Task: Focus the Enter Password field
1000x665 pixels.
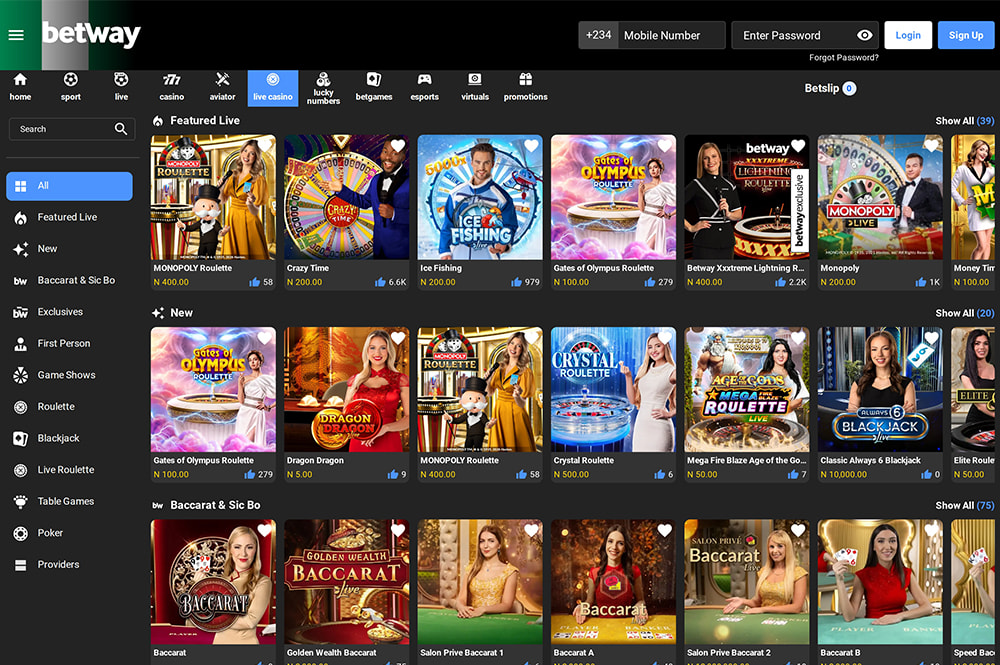Action: click(805, 35)
